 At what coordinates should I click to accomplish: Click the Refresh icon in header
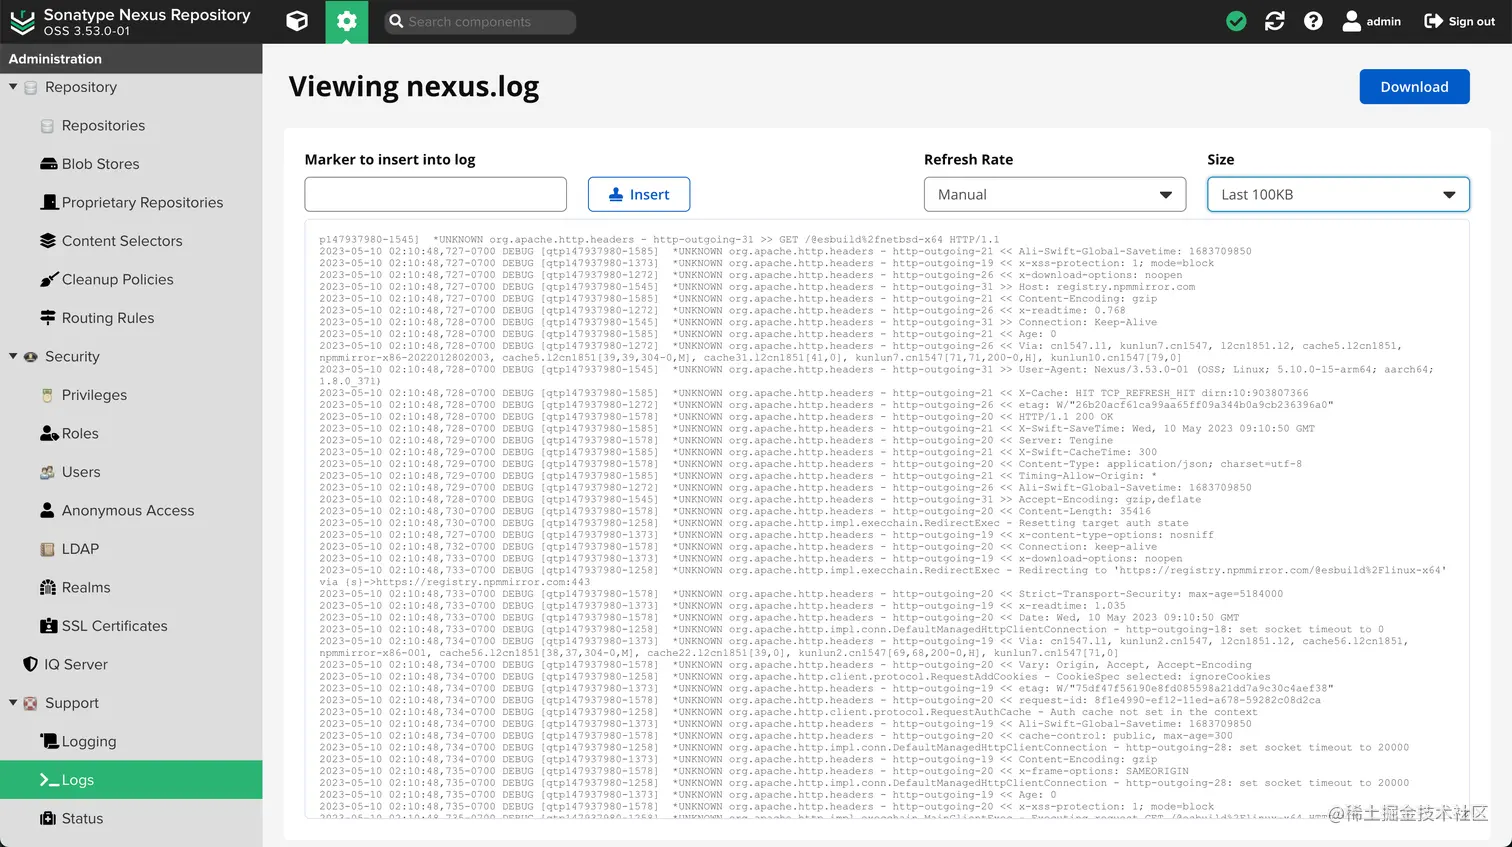[x=1275, y=21]
